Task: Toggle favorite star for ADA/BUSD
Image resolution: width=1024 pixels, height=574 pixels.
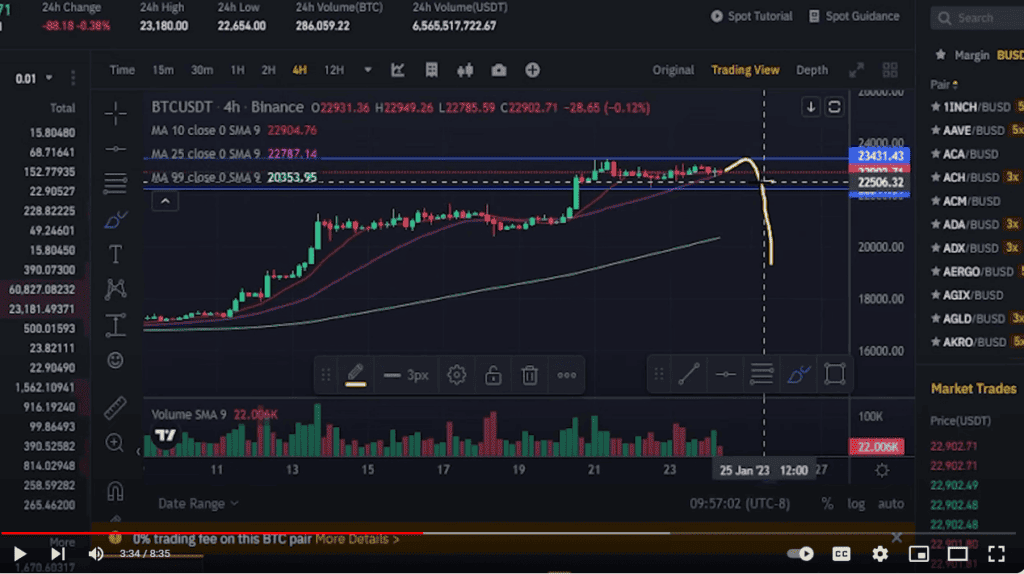Action: pyautogui.click(x=935, y=225)
